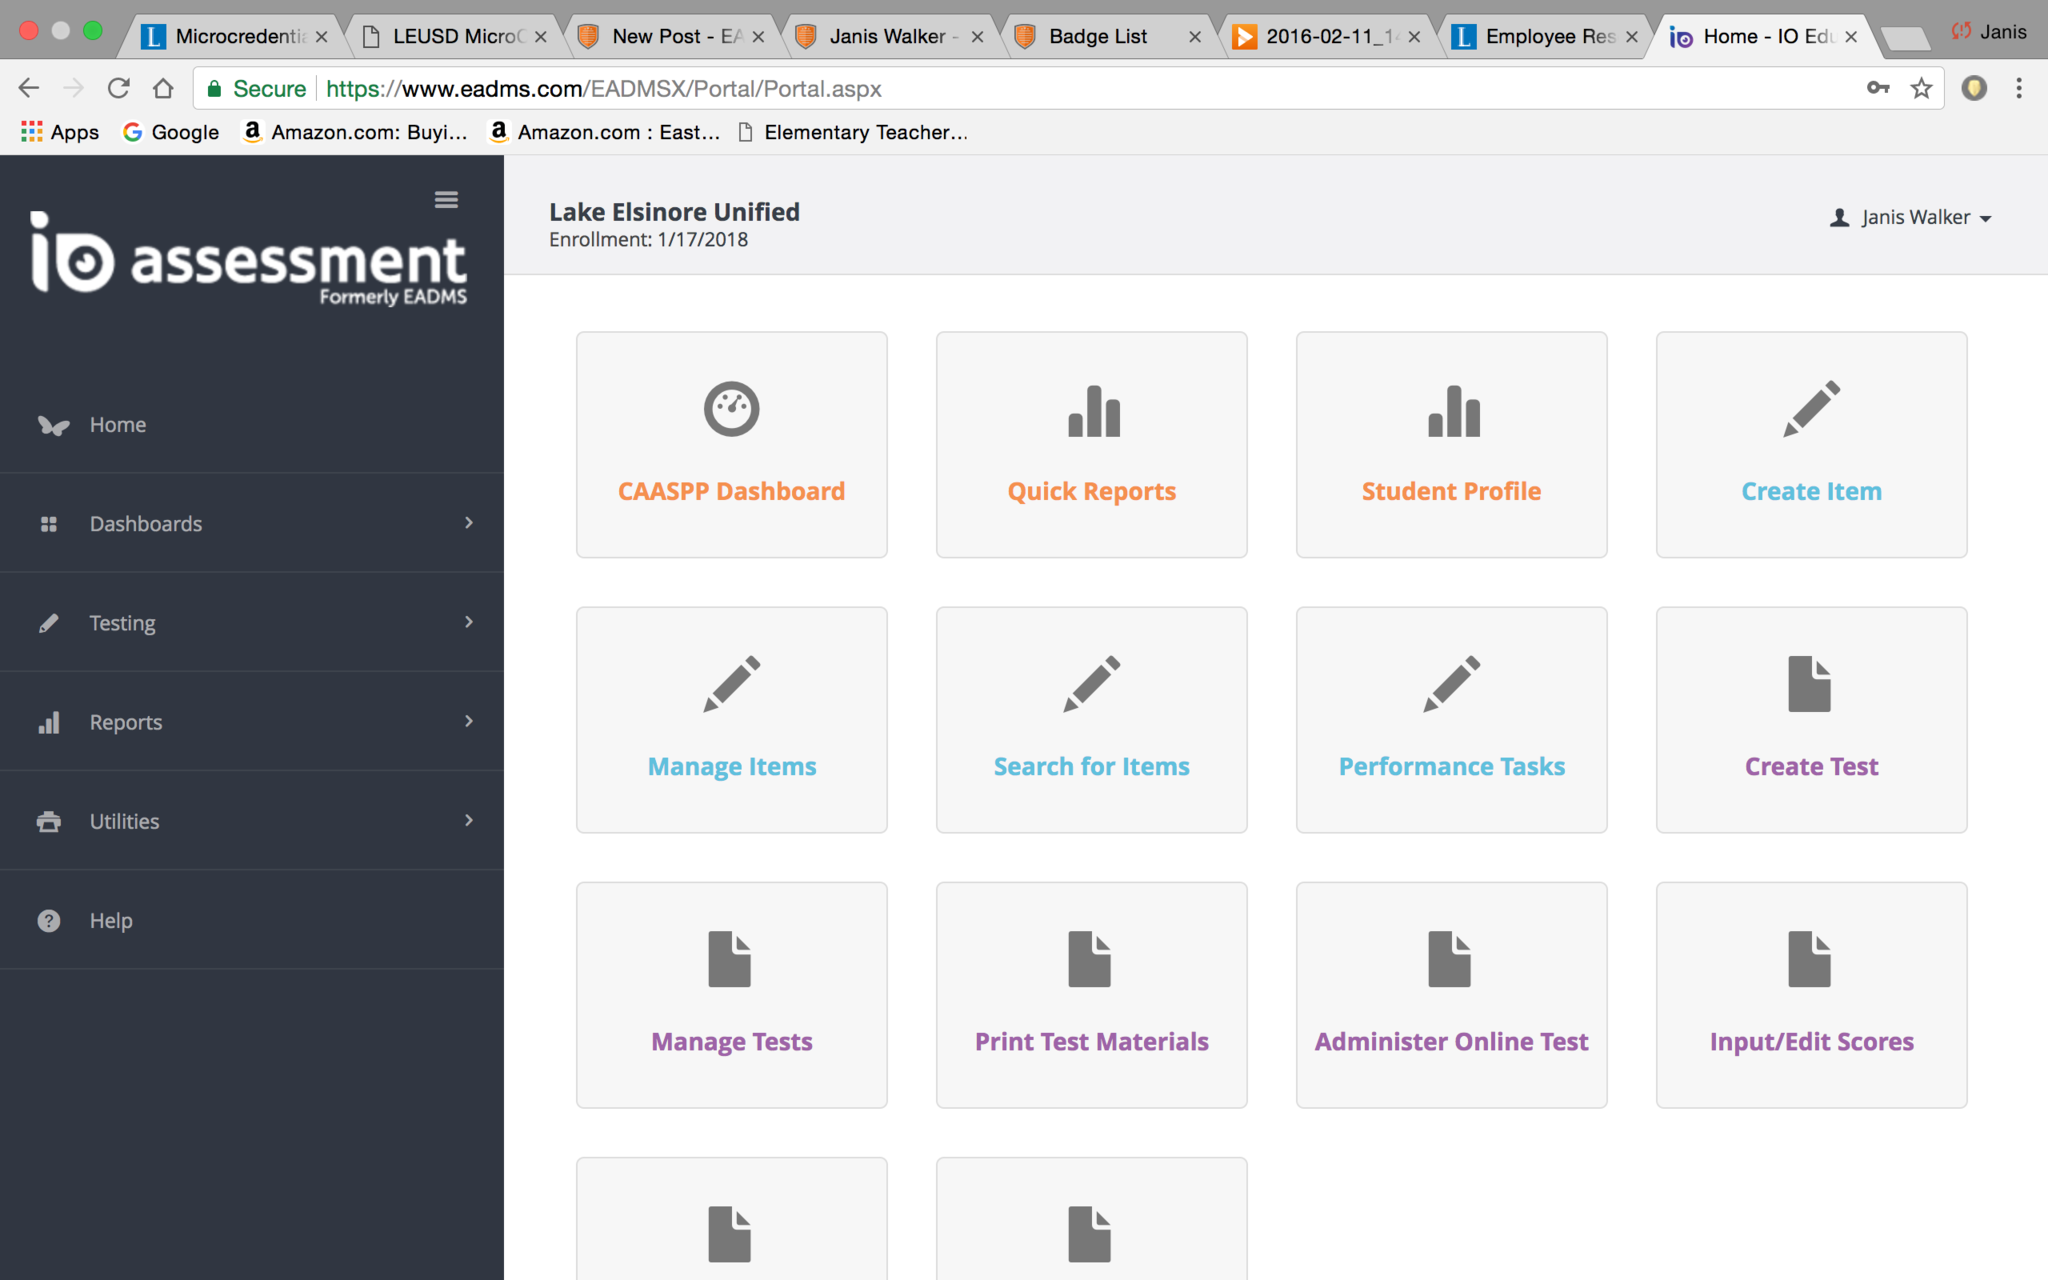Click the Create Item pencil icon

click(x=1811, y=409)
